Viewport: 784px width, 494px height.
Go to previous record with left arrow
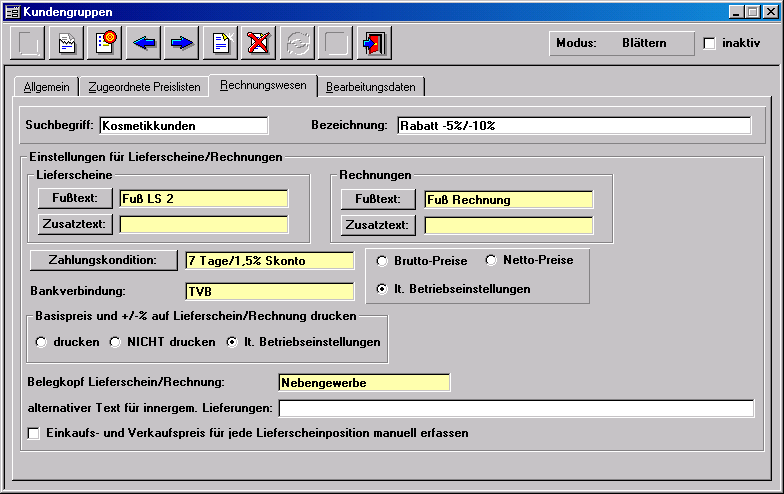143,43
